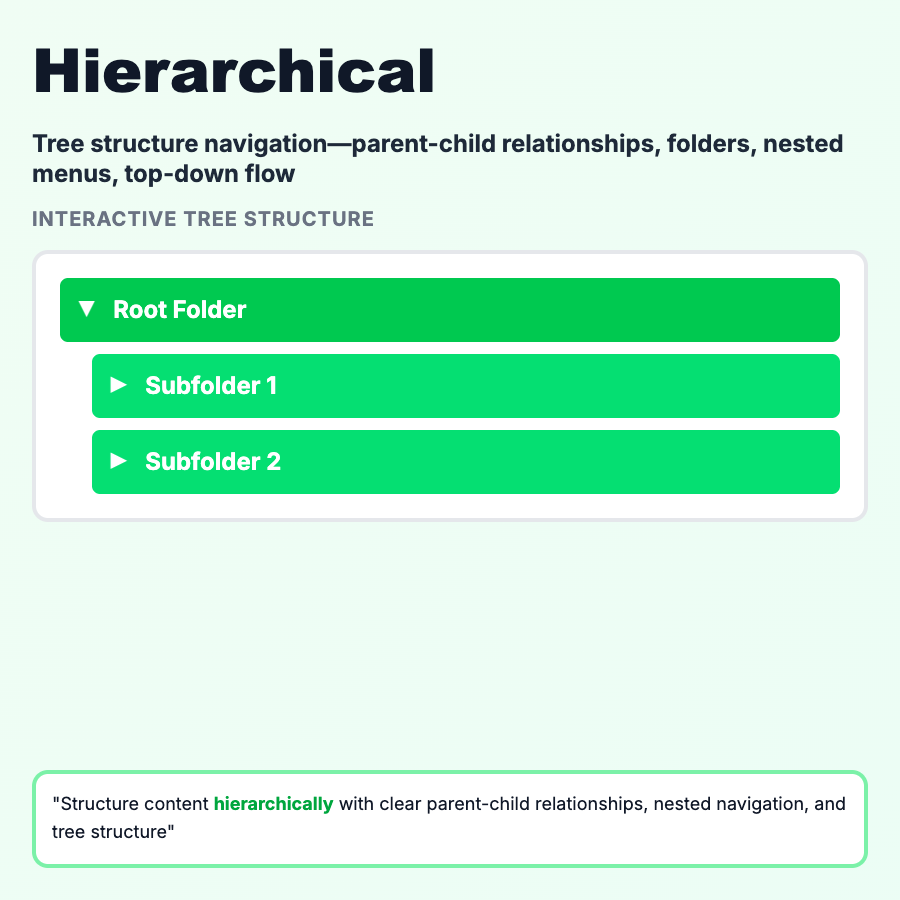Click the green highlighted word hierarchically

[273, 804]
